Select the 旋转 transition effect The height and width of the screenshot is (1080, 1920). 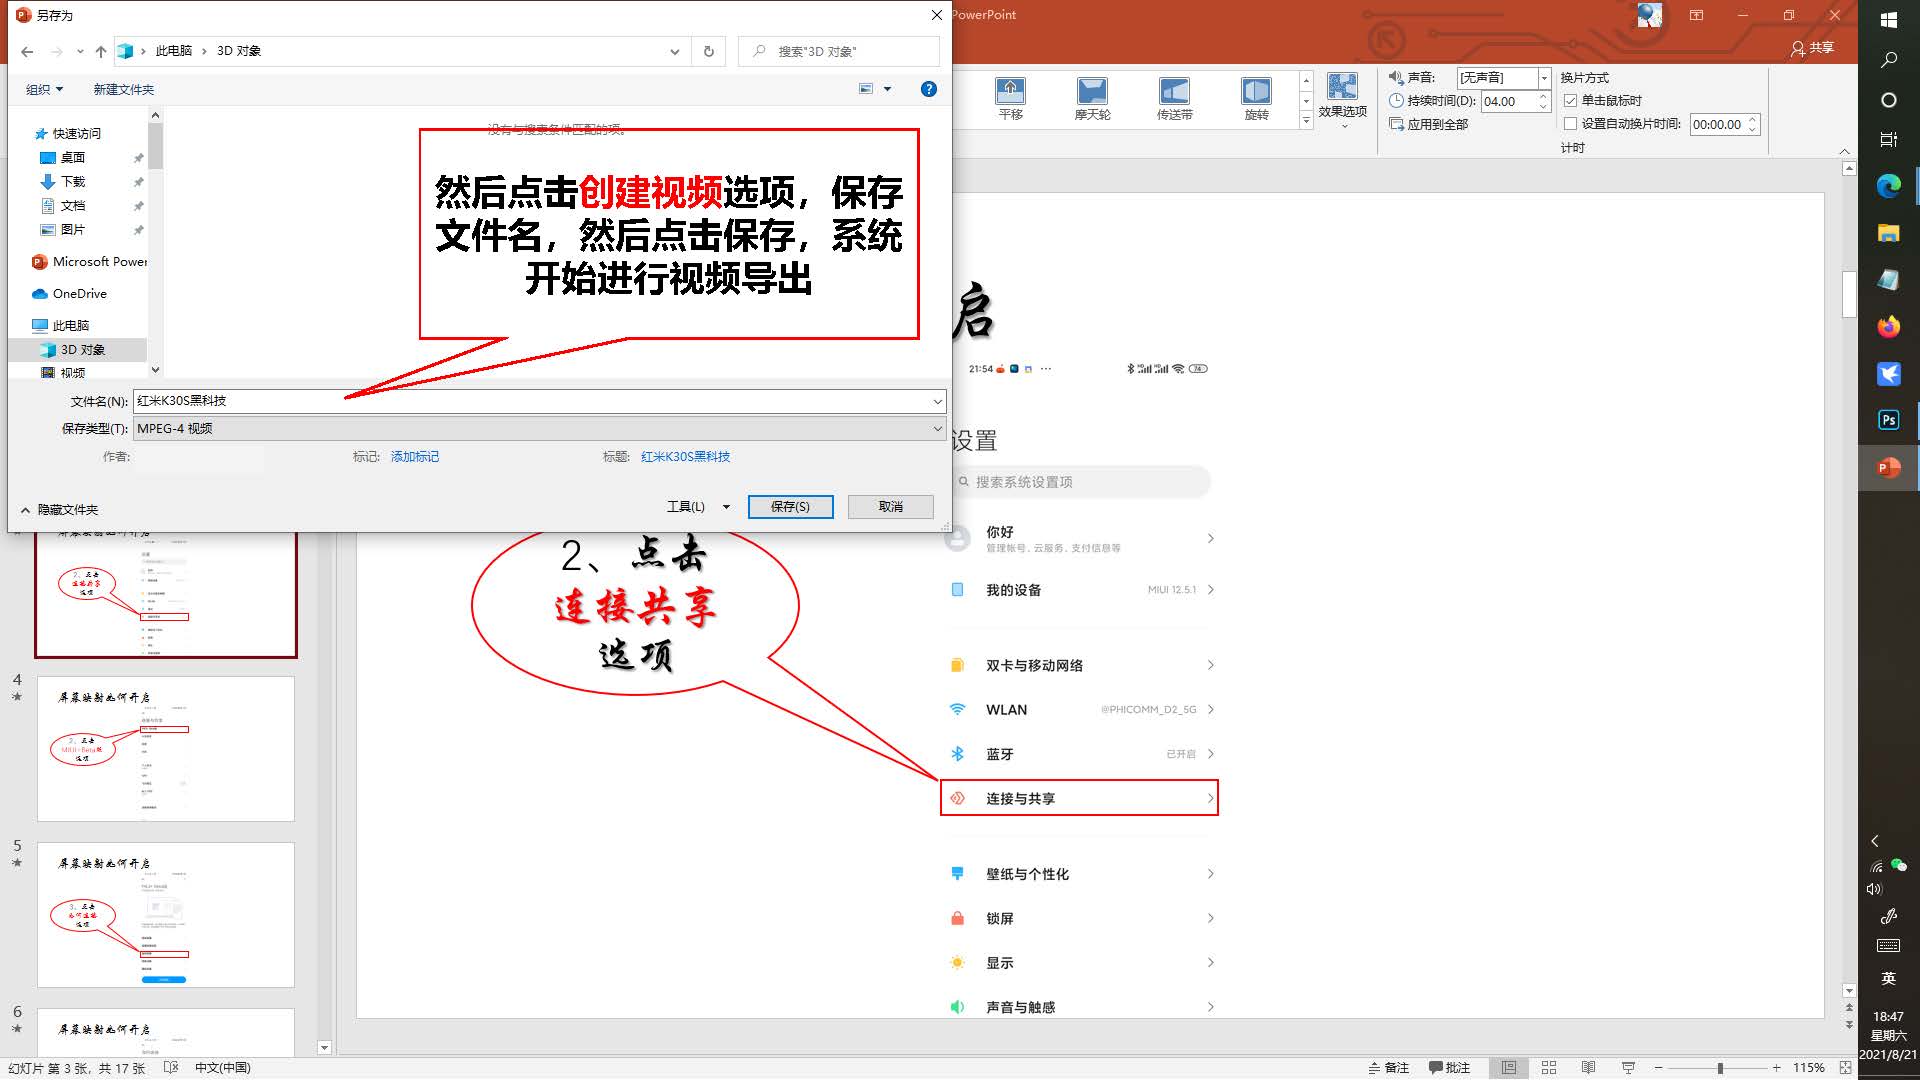[x=1256, y=99]
